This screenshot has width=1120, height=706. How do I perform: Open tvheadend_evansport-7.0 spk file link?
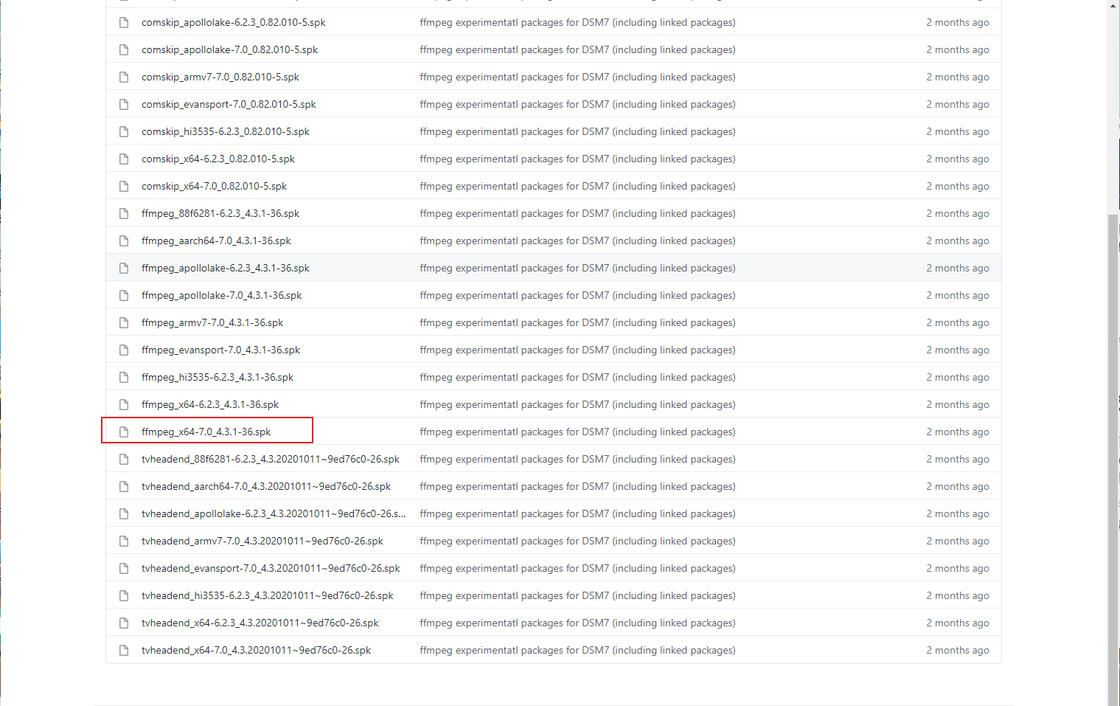click(x=271, y=568)
